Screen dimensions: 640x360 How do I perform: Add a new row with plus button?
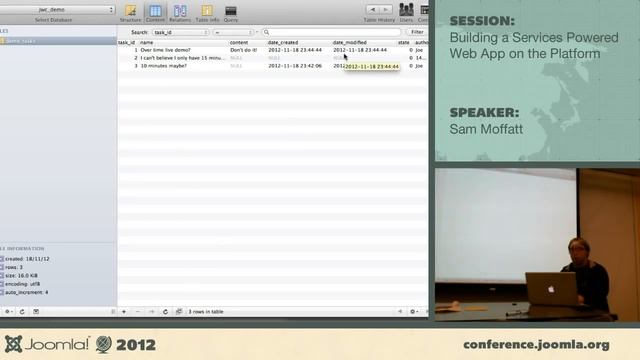[x=124, y=311]
